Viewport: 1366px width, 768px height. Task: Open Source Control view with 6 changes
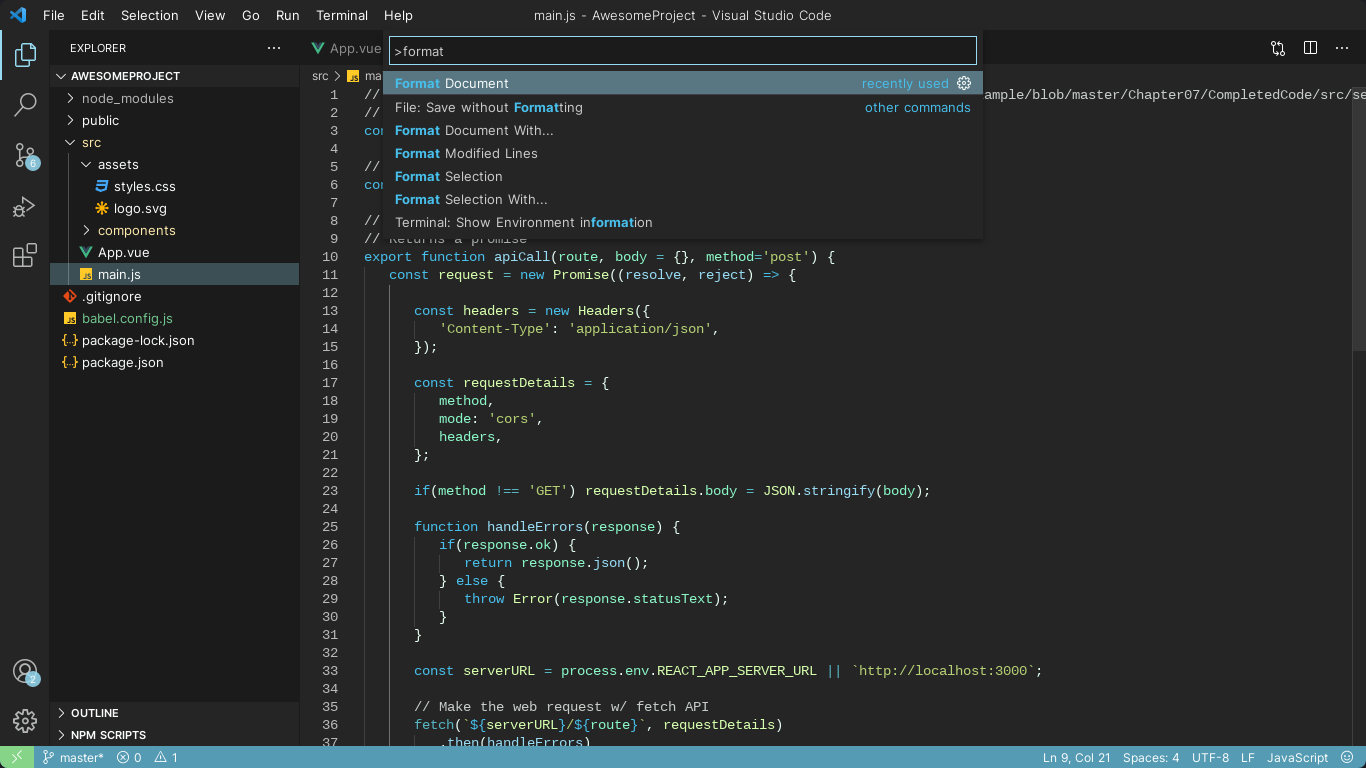click(25, 155)
